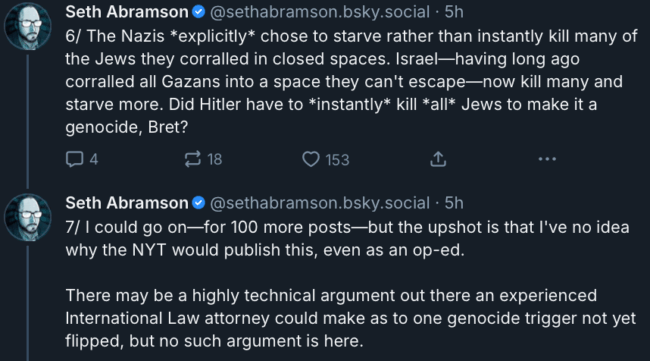
Task: Like the post with 153 likes
Action: click(x=311, y=160)
